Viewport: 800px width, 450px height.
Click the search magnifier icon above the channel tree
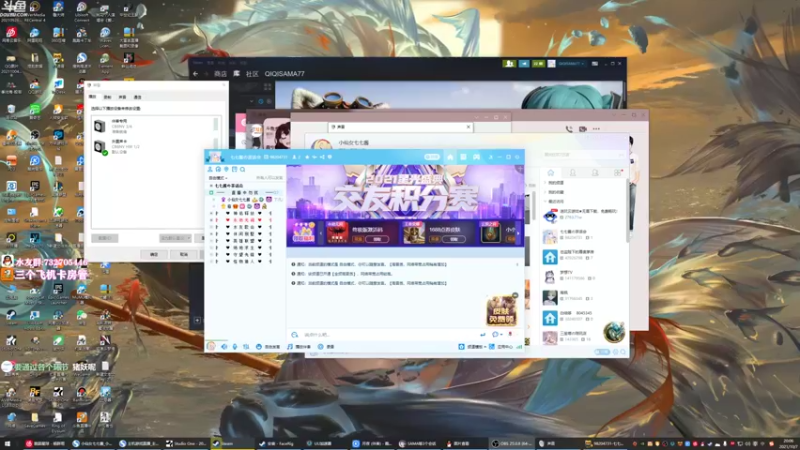[243, 169]
